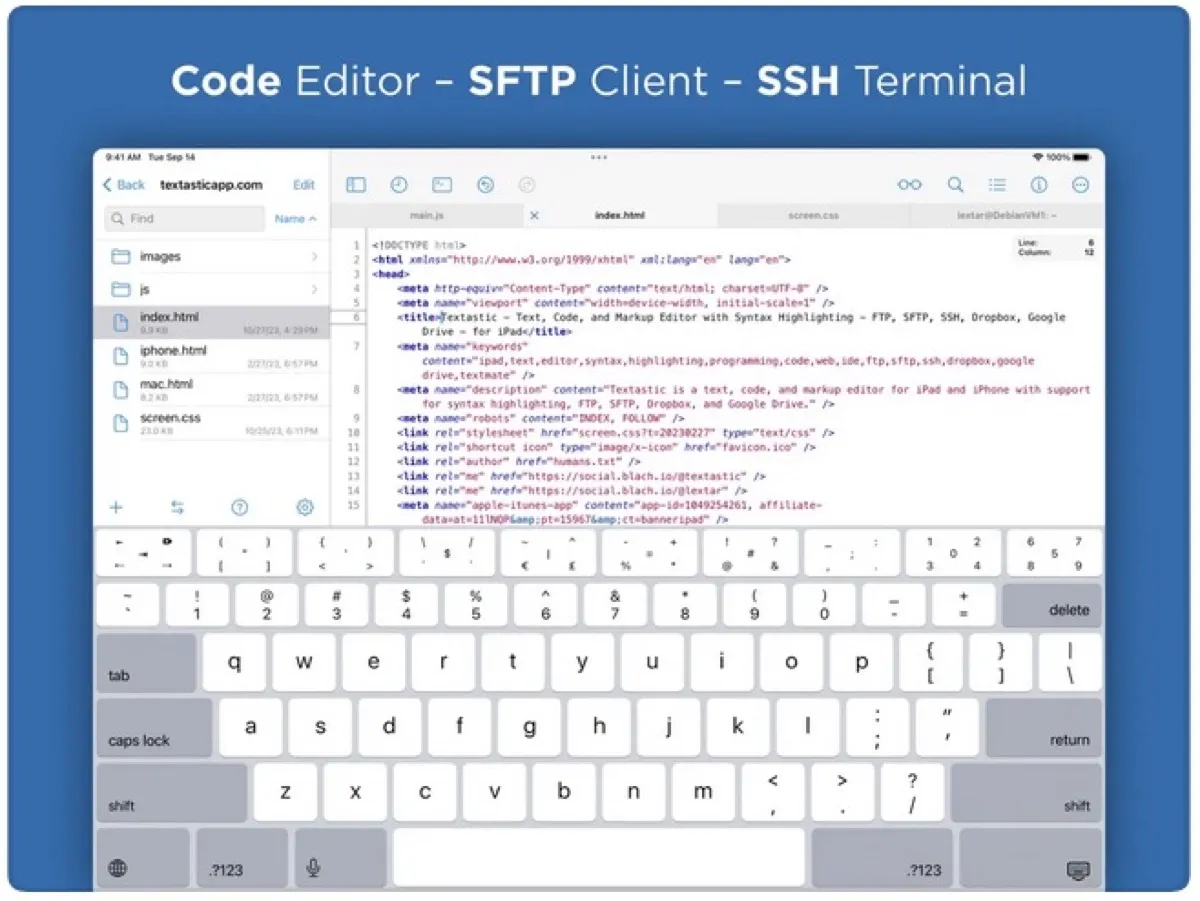Image resolution: width=1200 pixels, height=901 pixels.
Task: Open the terminal console icon
Action: [x=442, y=185]
